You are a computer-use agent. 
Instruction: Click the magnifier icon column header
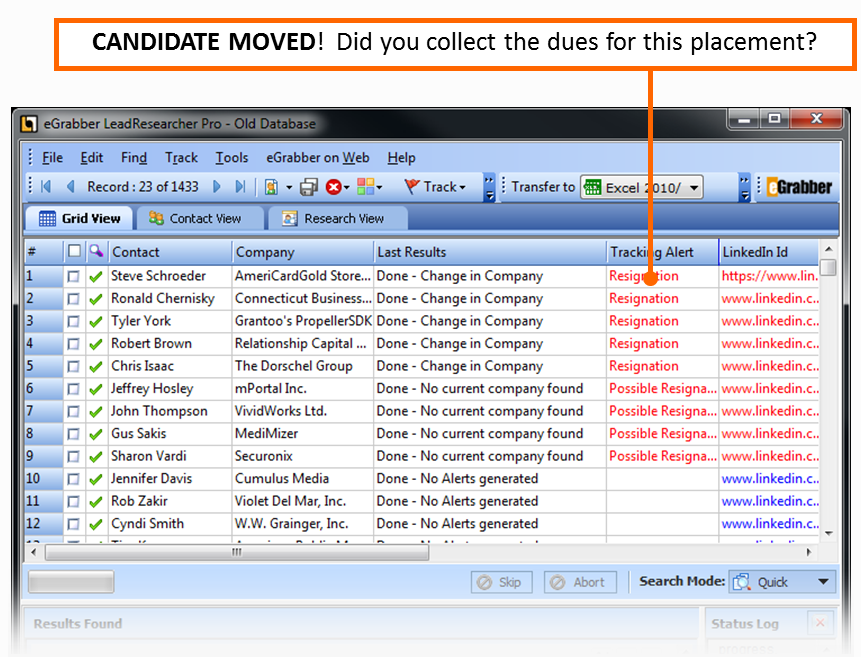click(x=97, y=252)
